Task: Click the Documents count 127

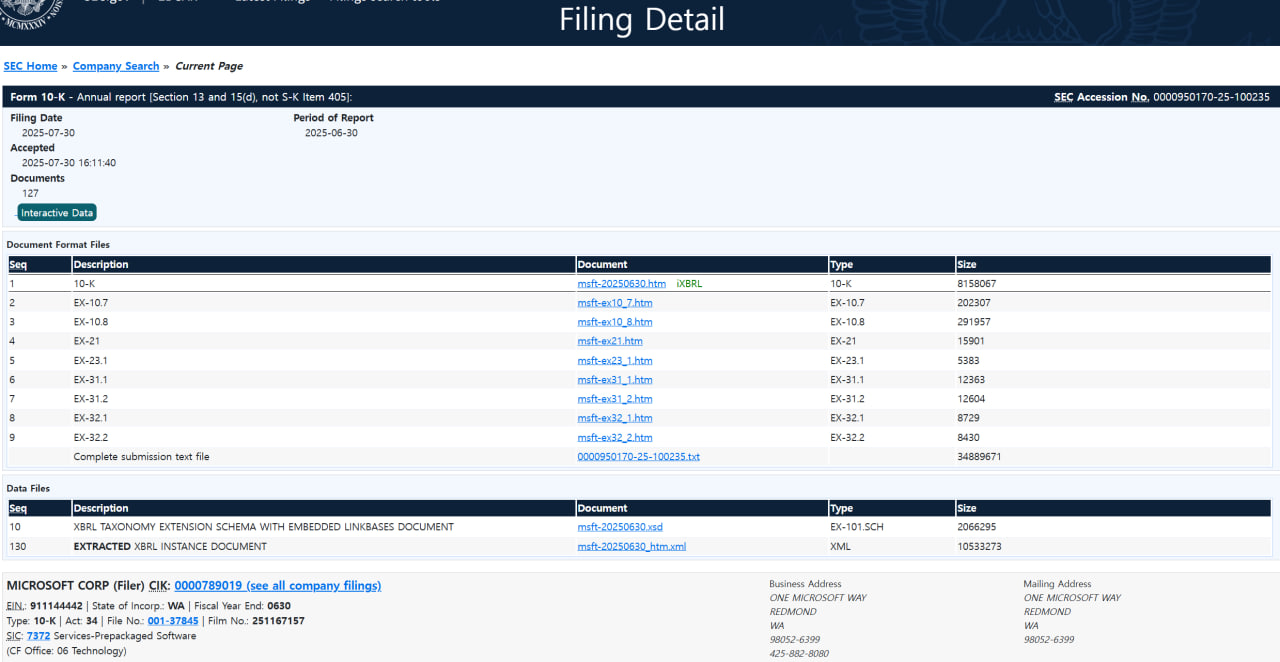Action: coord(30,193)
